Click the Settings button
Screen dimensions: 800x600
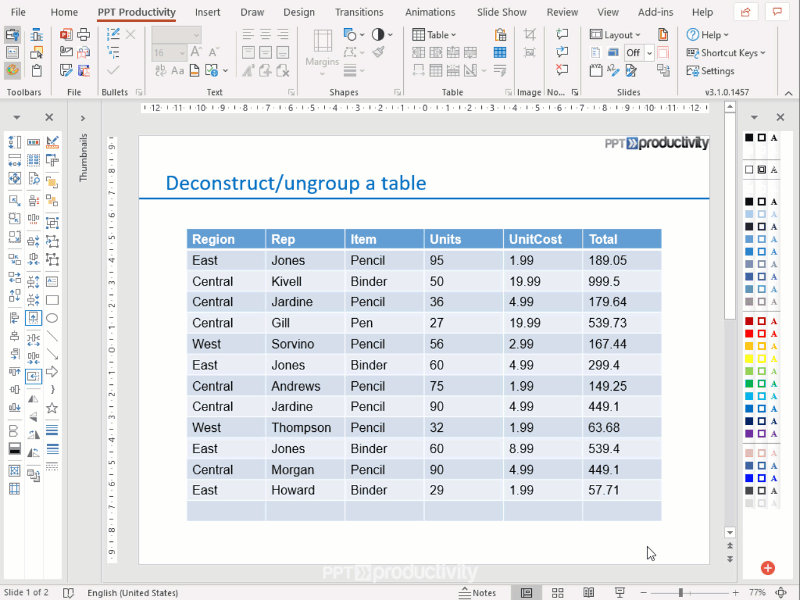[716, 71]
